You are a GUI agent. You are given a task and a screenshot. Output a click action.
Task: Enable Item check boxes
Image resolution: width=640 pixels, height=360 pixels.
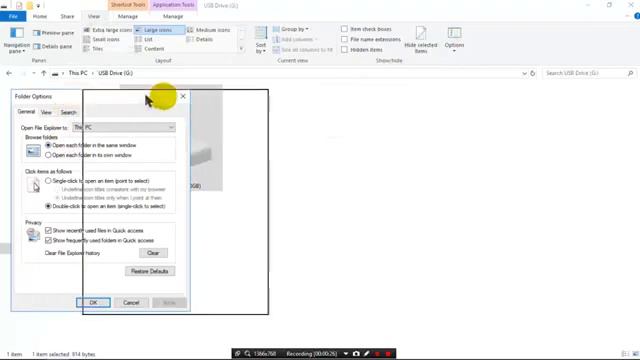pos(344,29)
